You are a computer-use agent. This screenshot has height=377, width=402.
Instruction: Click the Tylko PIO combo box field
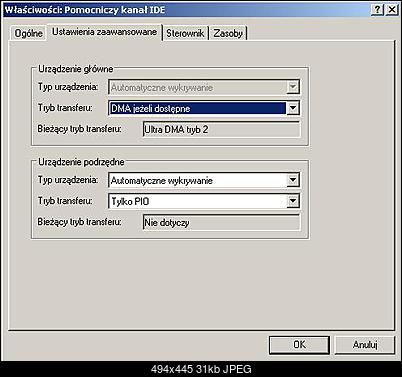pyautogui.click(x=204, y=201)
